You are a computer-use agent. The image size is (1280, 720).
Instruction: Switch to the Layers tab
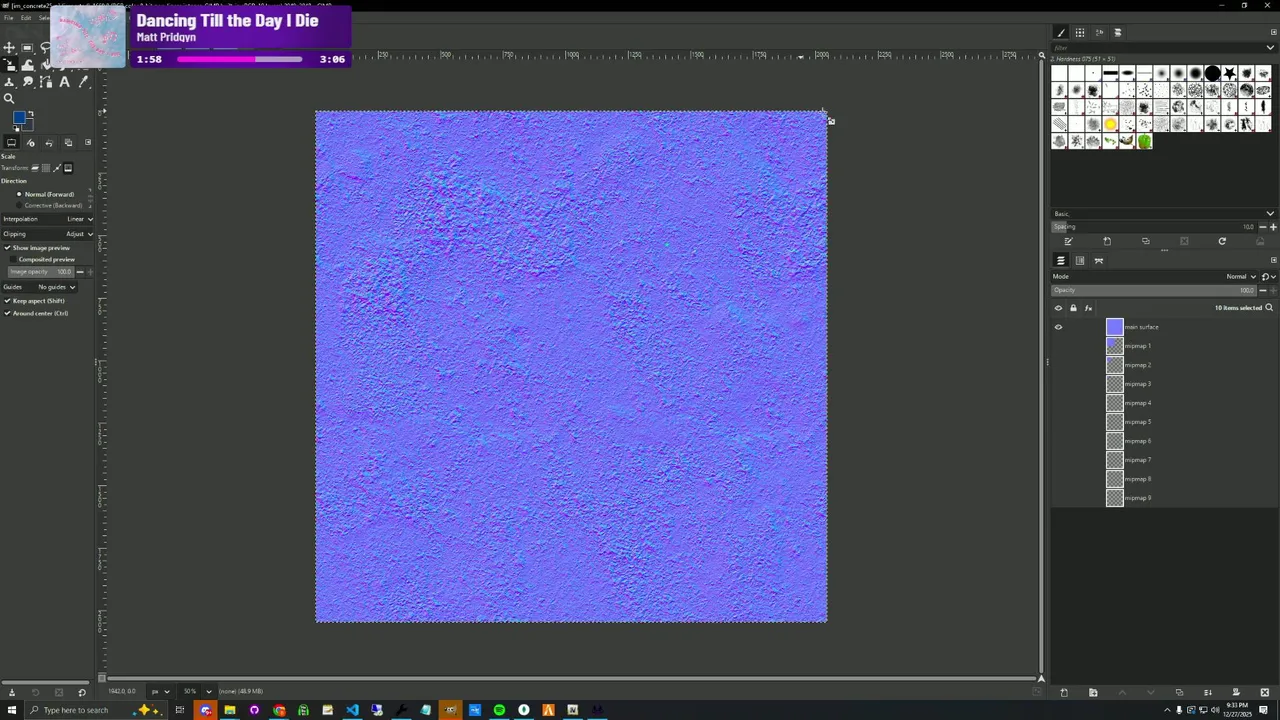coord(1061,260)
